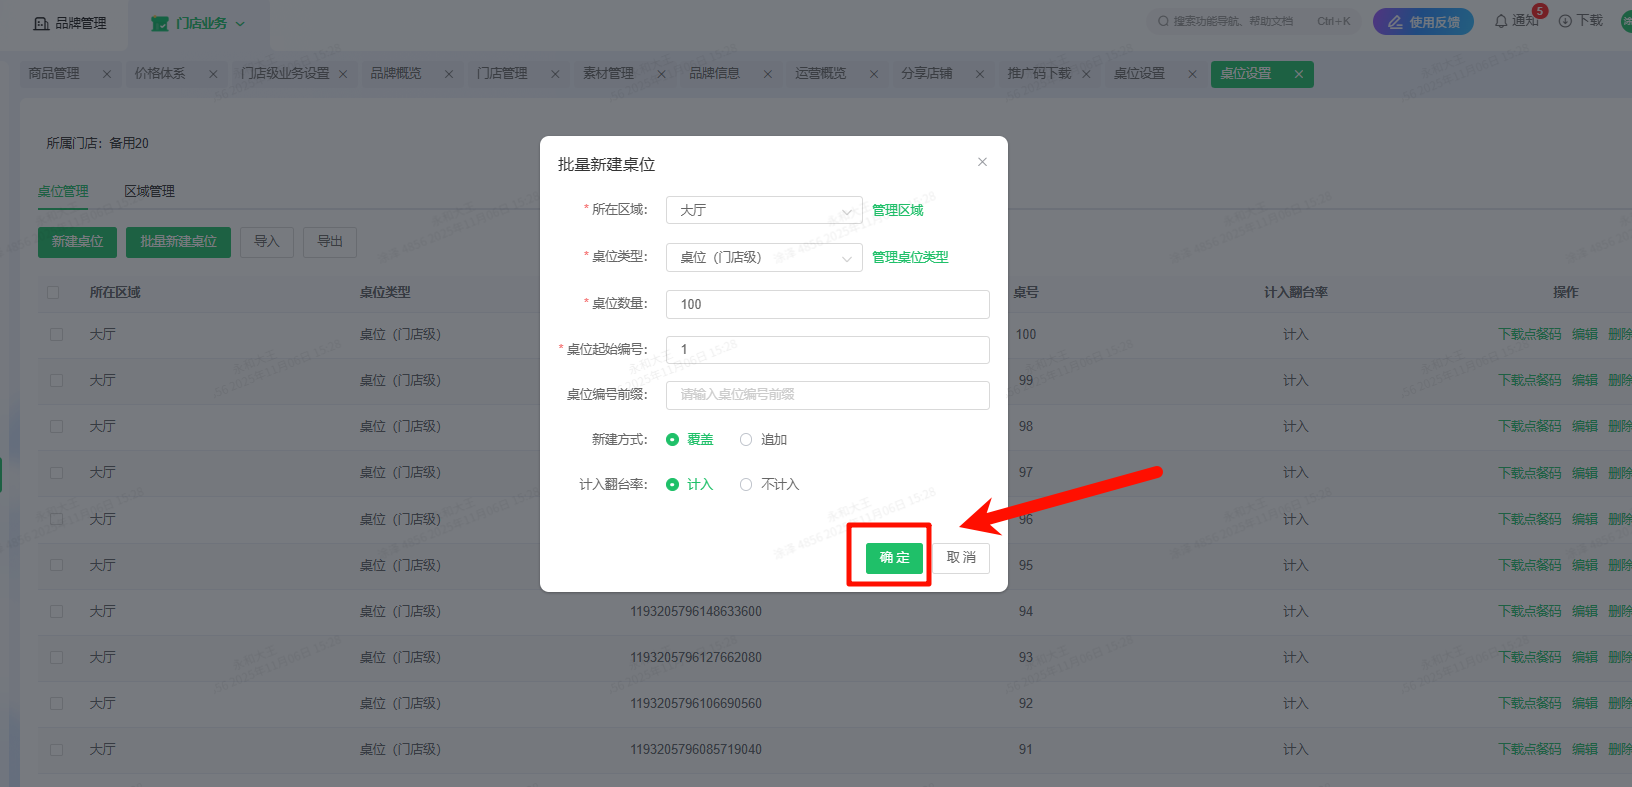The height and width of the screenshot is (787, 1632).
Task: Open the 所在区域 dropdown showing 大厅
Action: [x=763, y=210]
